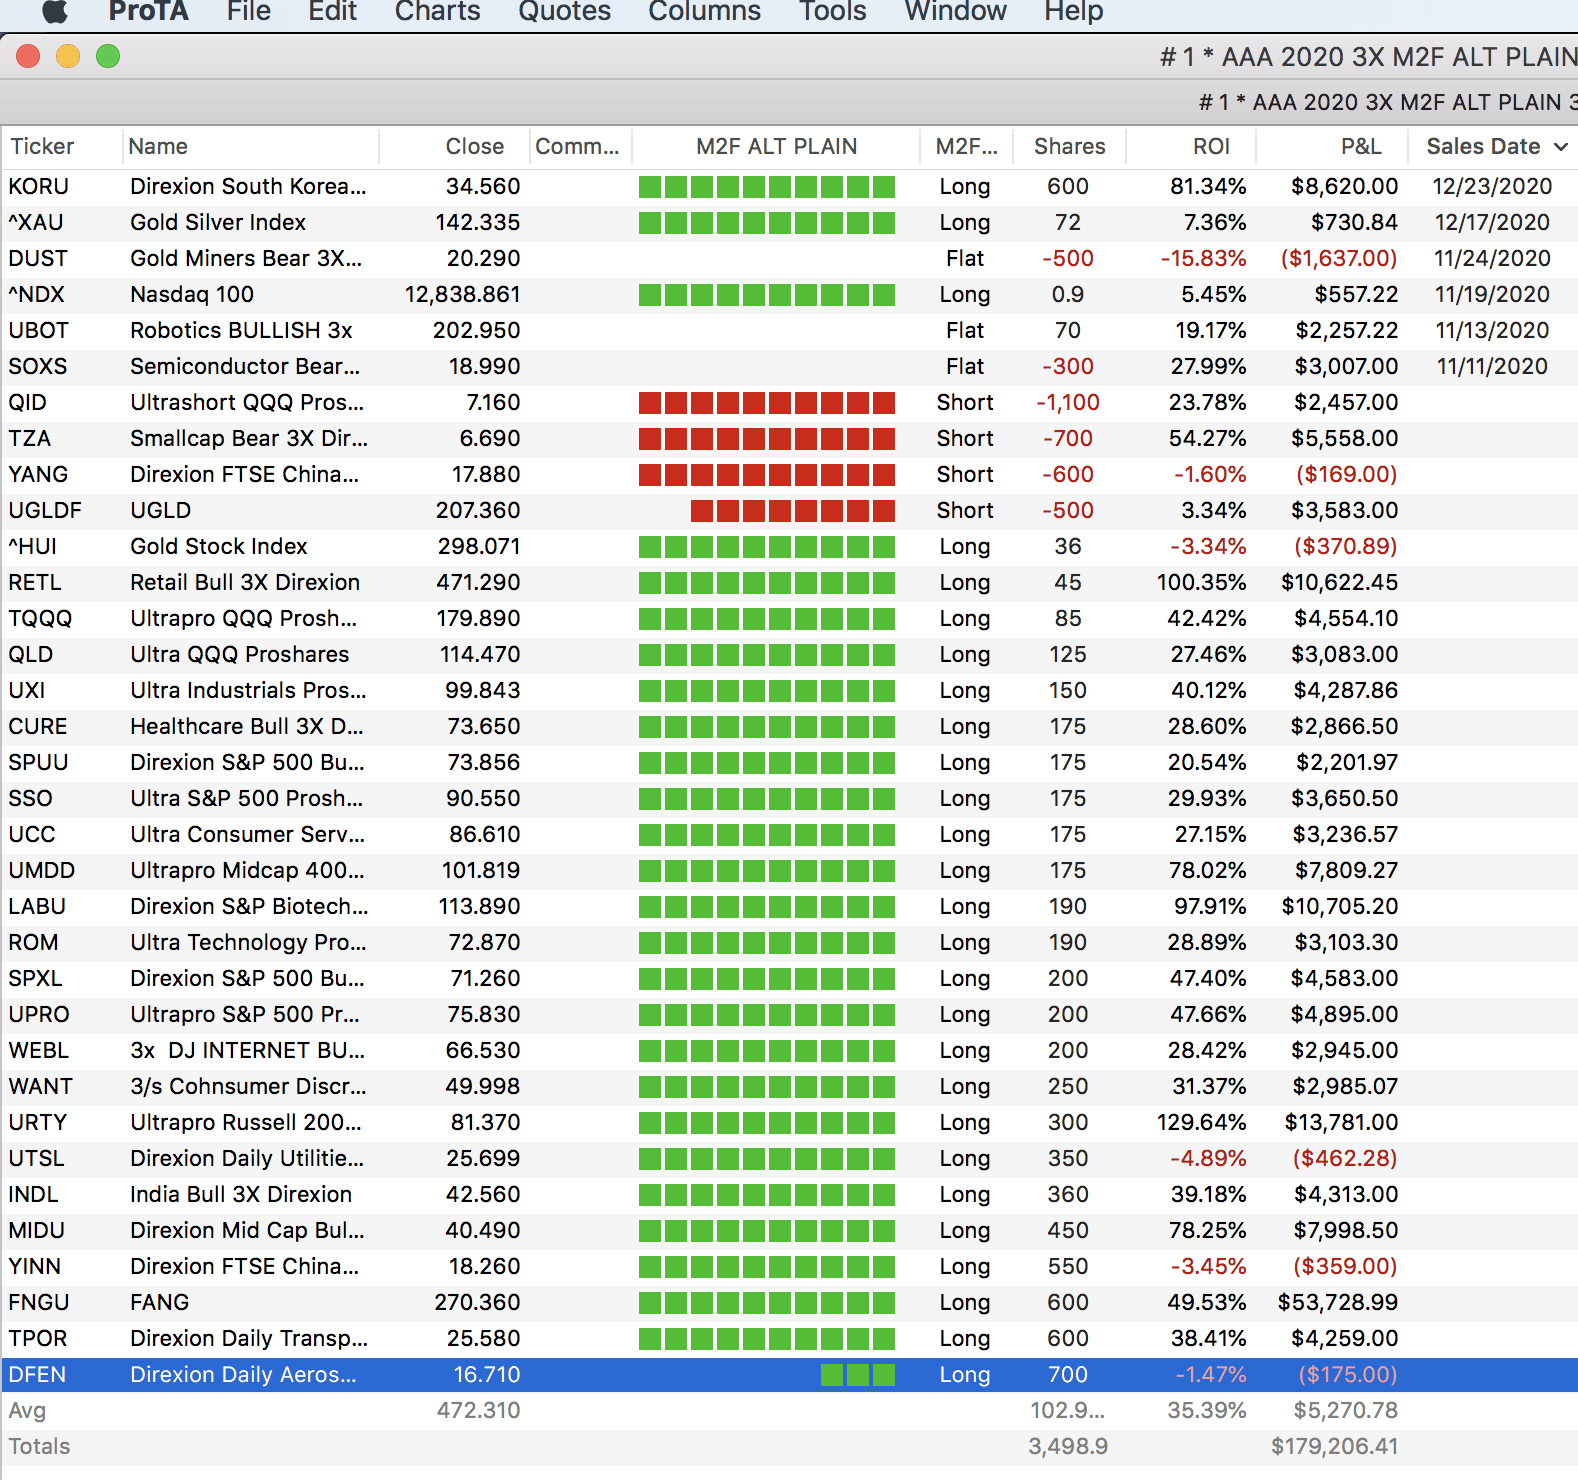Select the URTY ticker cell
Image resolution: width=1578 pixels, height=1480 pixels.
[x=38, y=1122]
